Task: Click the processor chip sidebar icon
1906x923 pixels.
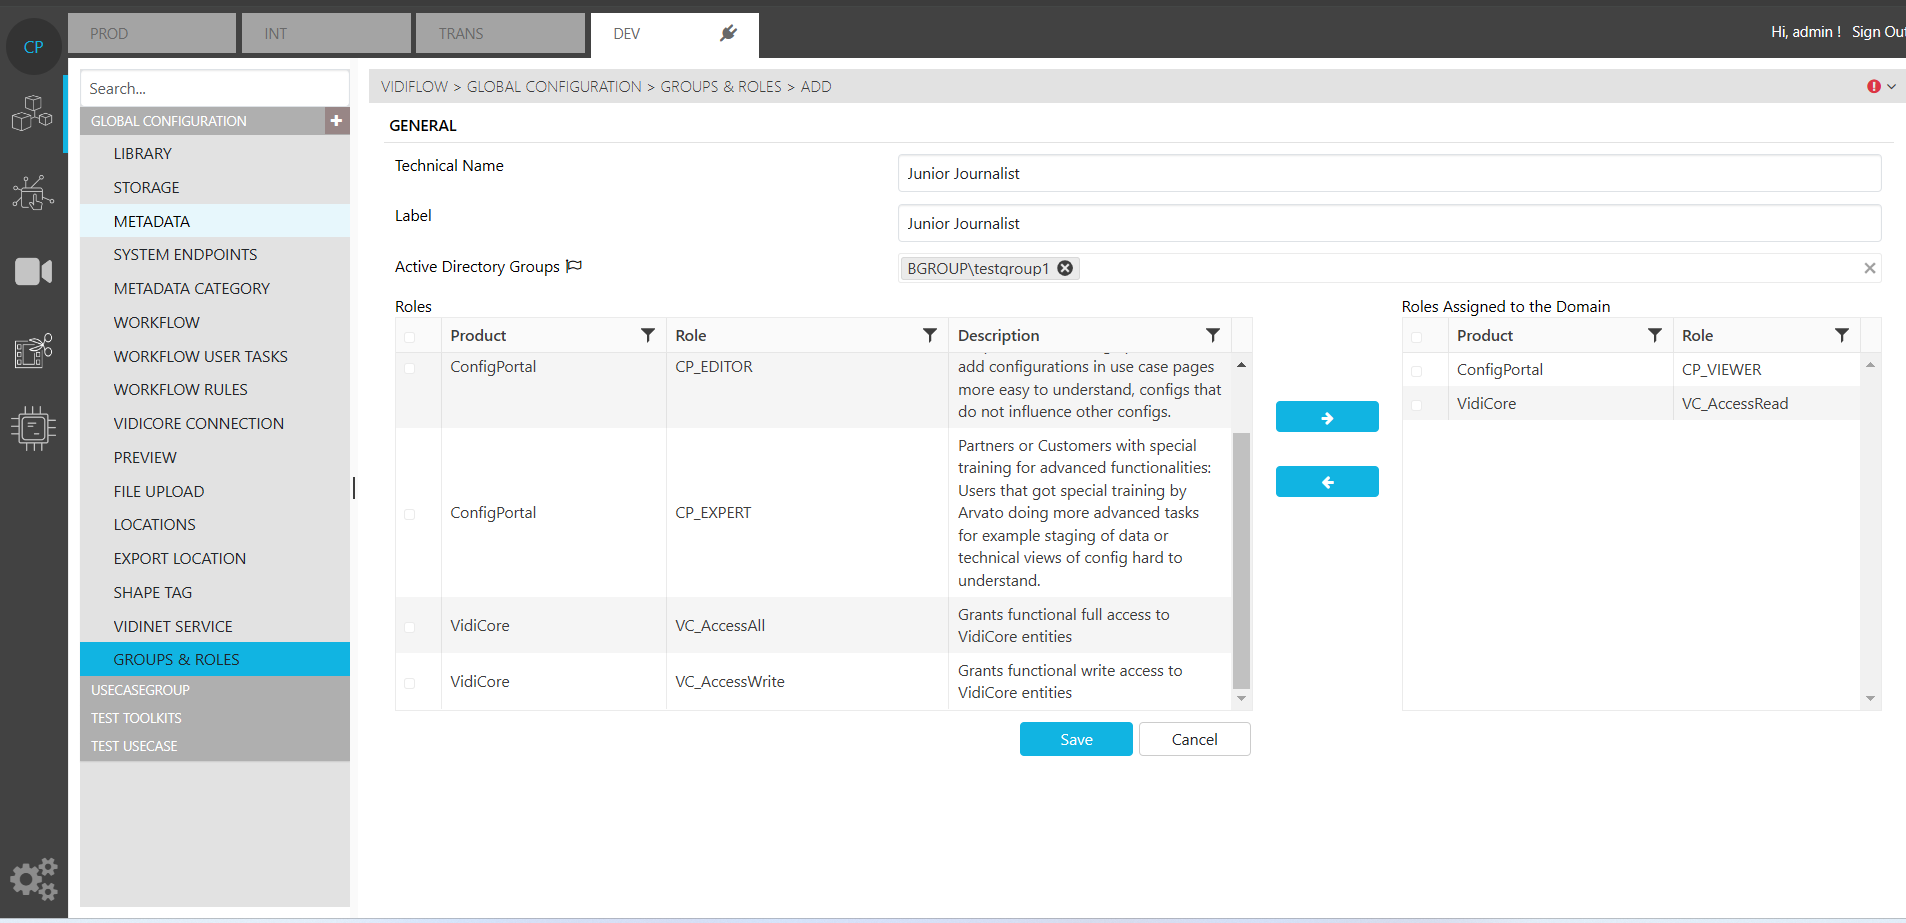Action: click(x=33, y=428)
